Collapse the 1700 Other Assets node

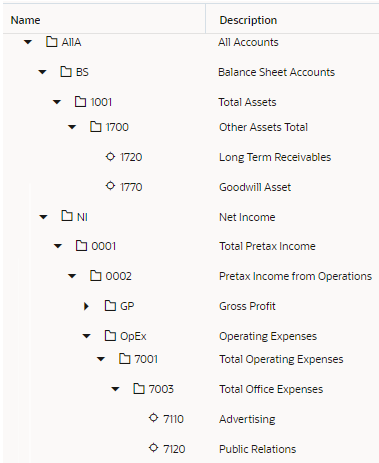pos(72,127)
